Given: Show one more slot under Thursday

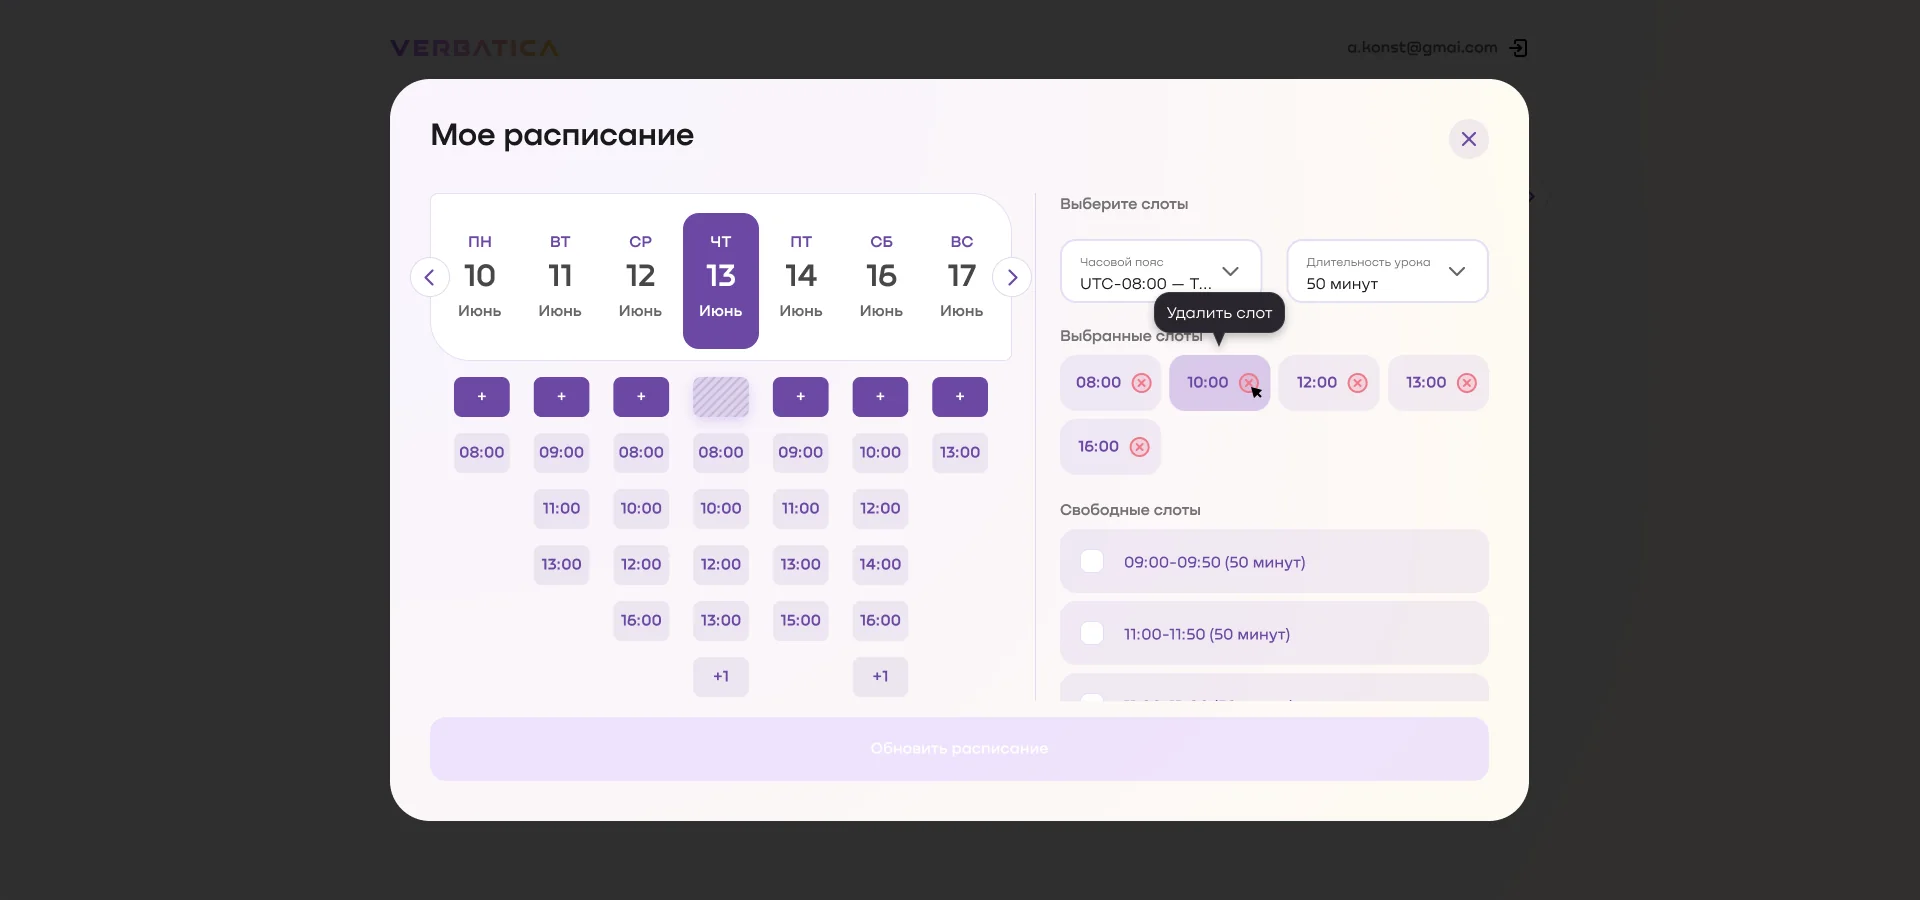Looking at the screenshot, I should (x=721, y=677).
